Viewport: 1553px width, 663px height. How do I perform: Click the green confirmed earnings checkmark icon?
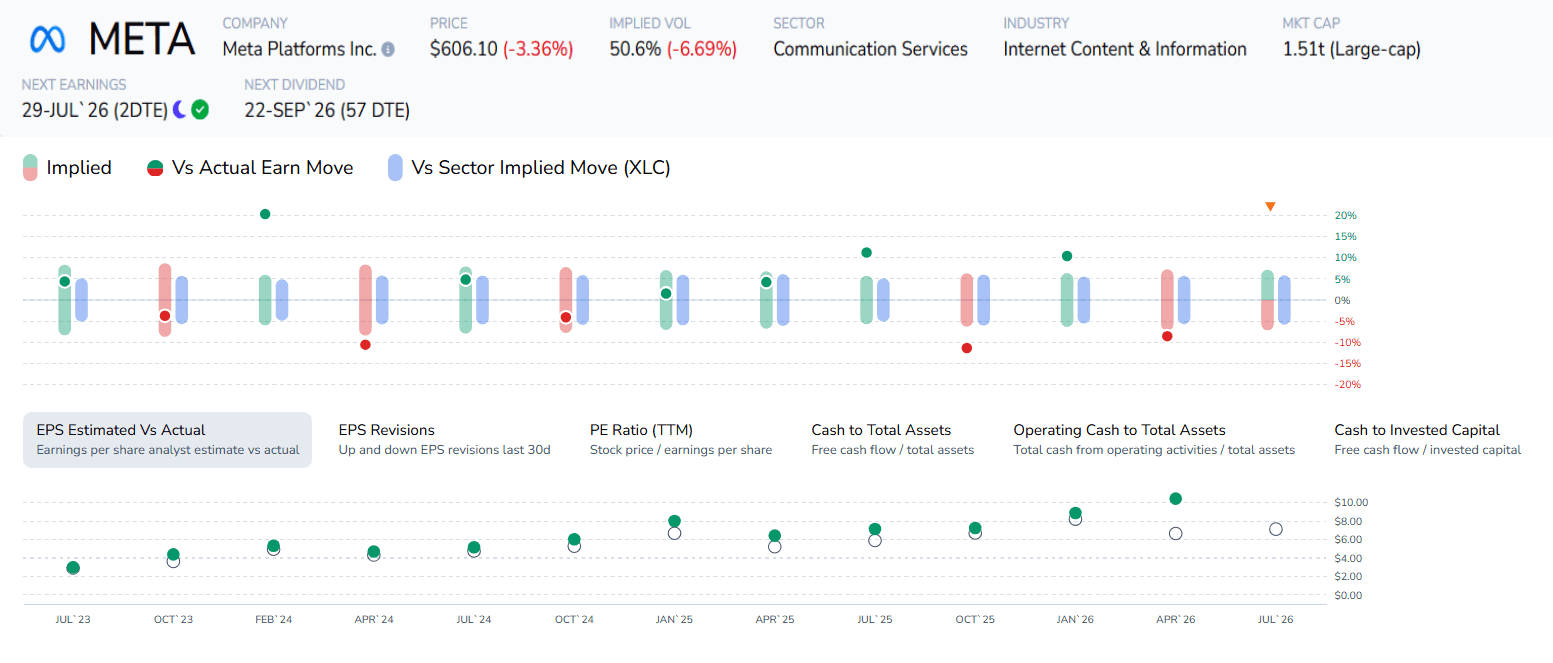coord(200,109)
